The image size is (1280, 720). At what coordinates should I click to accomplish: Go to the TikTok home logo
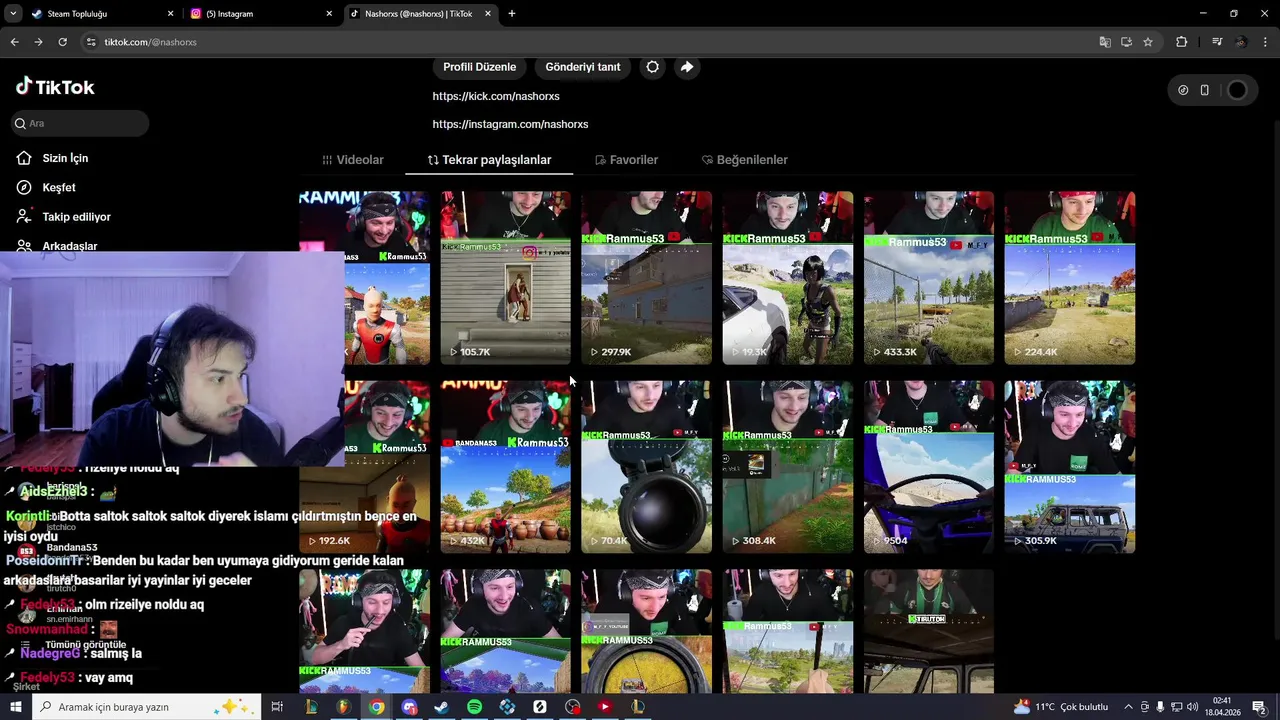click(55, 87)
